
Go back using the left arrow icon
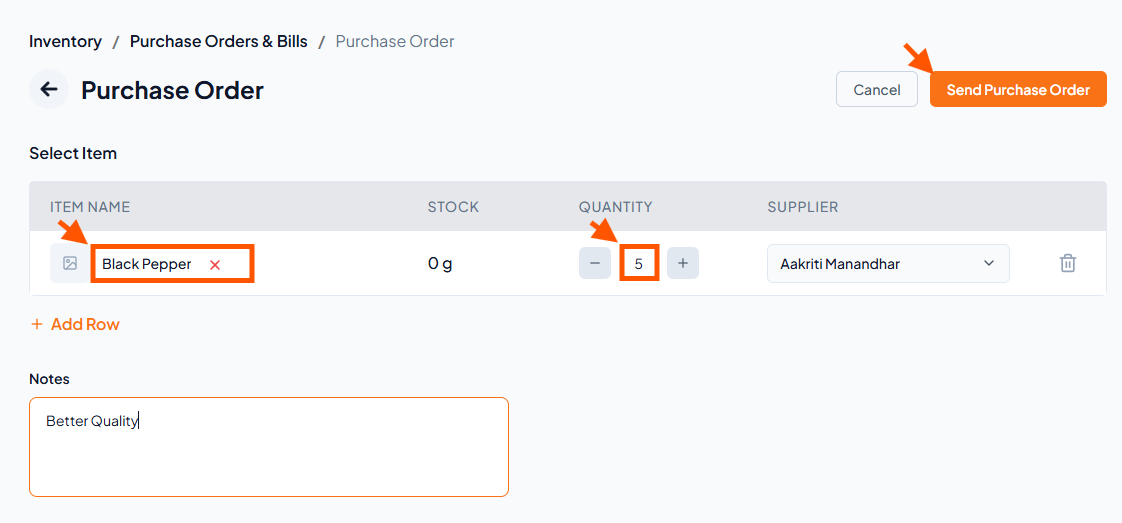[49, 89]
